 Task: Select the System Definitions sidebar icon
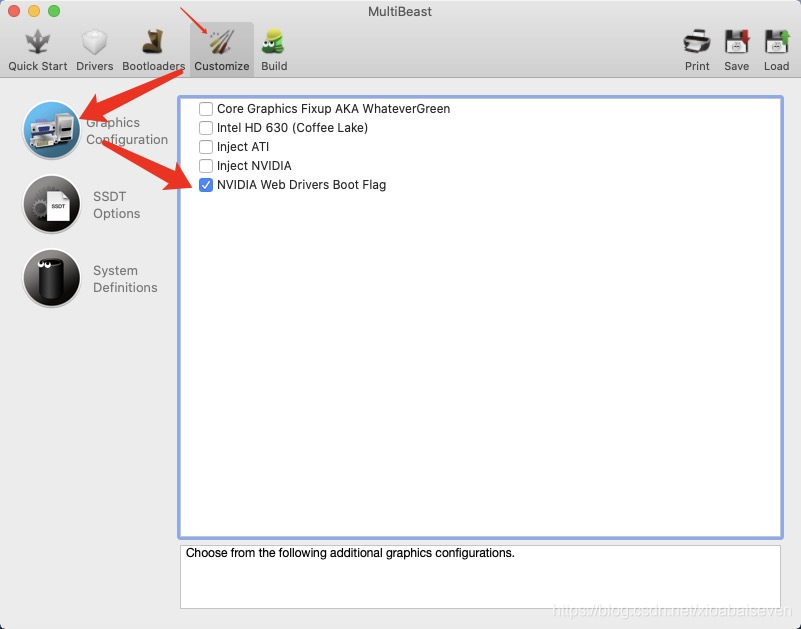click(x=52, y=278)
